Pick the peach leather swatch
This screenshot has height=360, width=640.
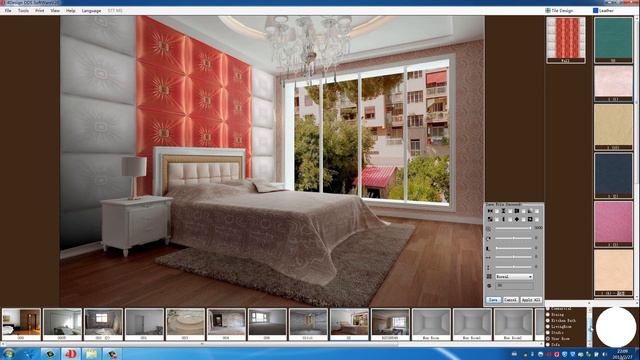[613, 273]
